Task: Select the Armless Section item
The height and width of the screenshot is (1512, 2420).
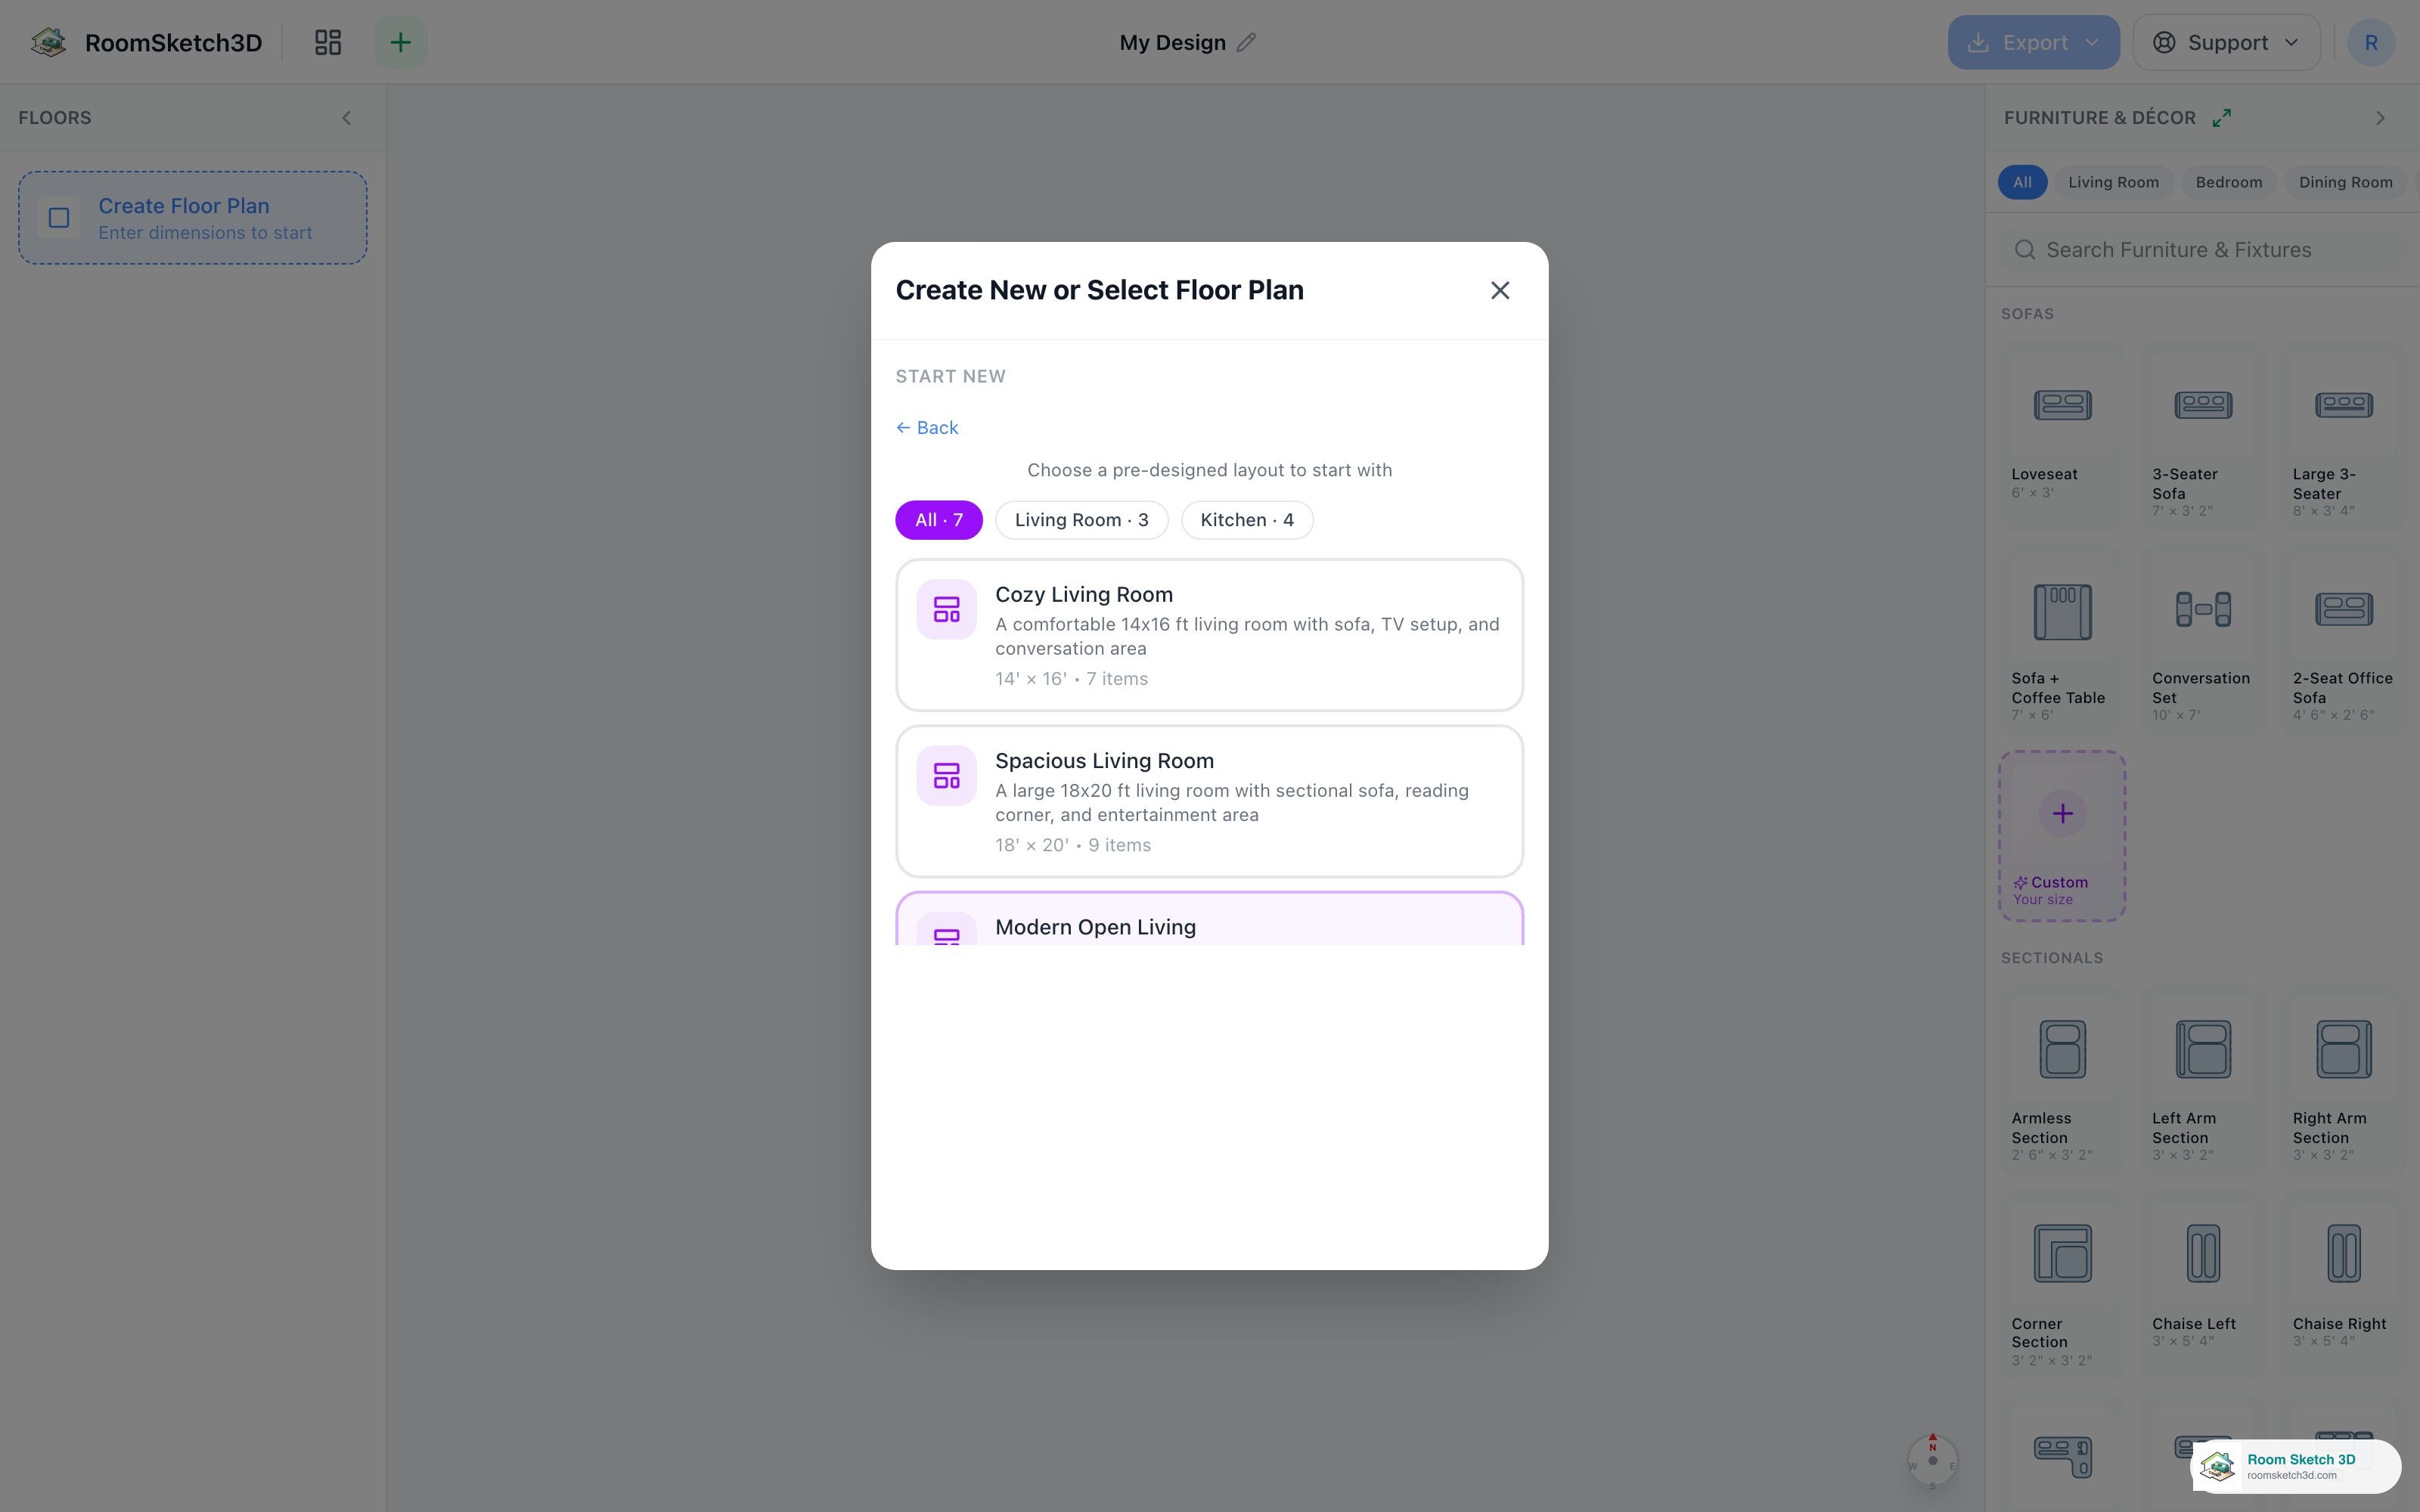Action: point(2062,1080)
